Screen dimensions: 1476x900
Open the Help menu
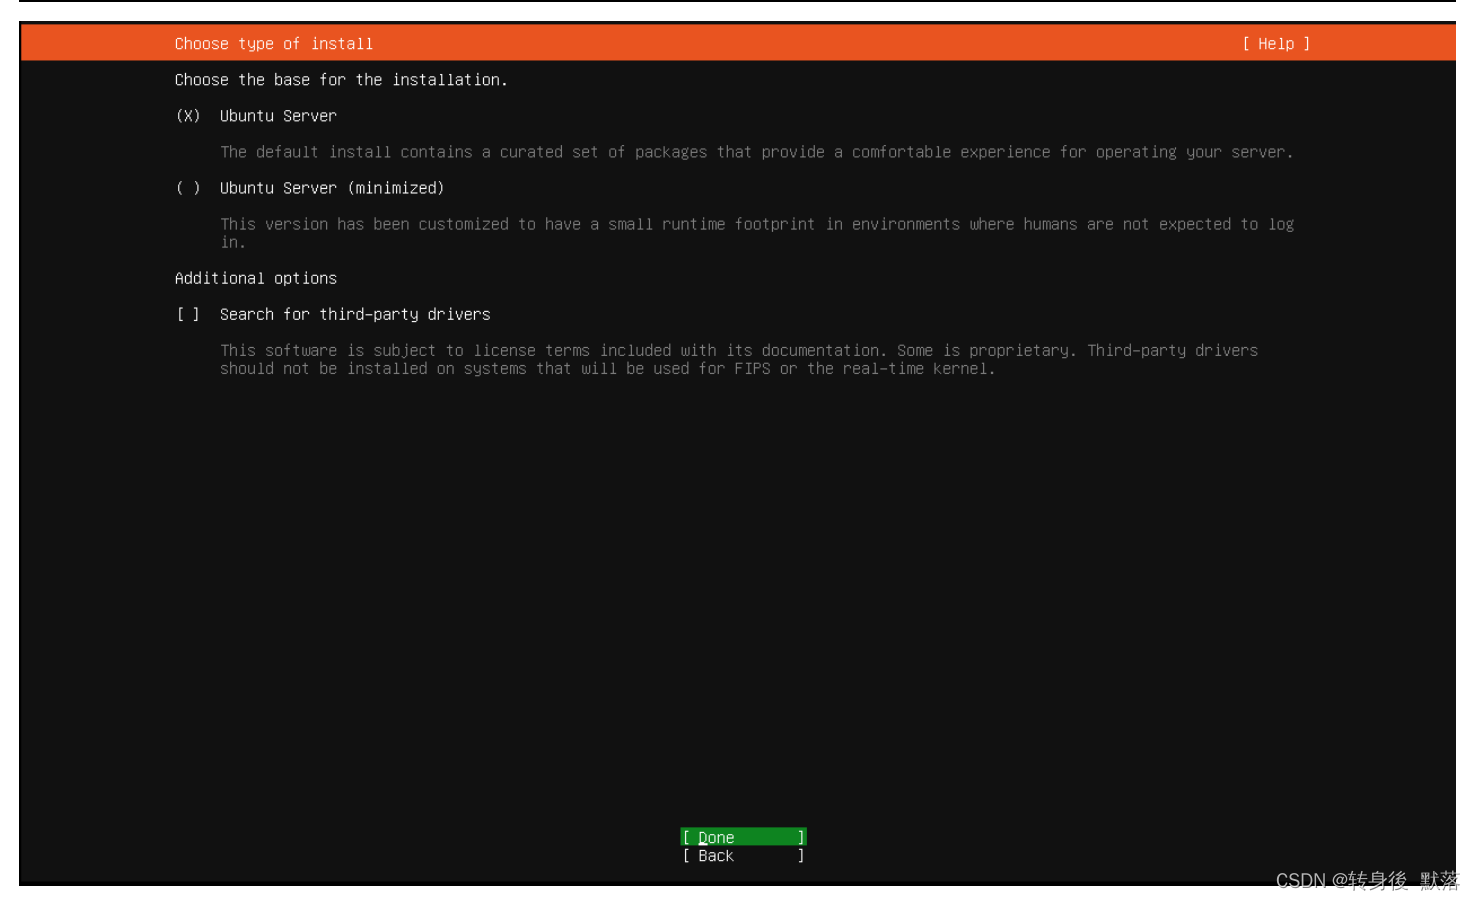click(x=1274, y=43)
